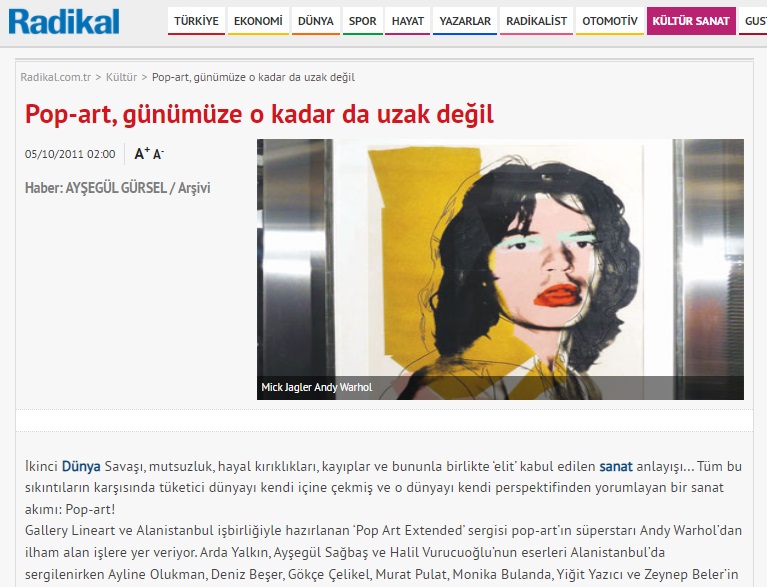Open YAZARLAR section
The image size is (767, 587).
click(465, 21)
